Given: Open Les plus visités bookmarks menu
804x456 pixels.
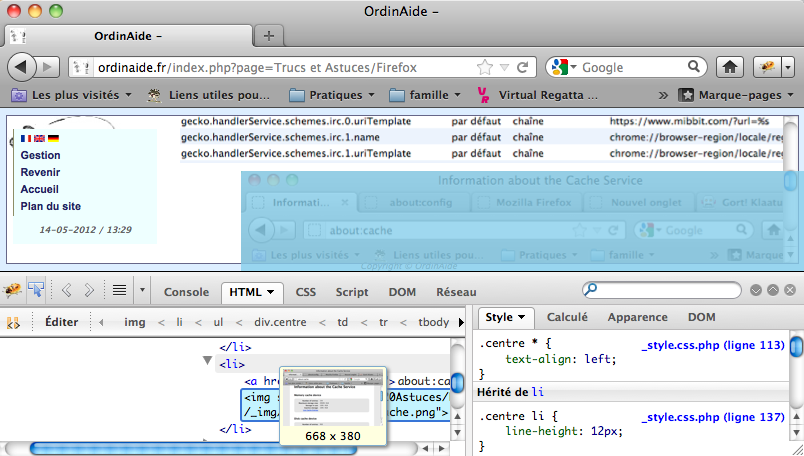Looking at the screenshot, I should [x=71, y=95].
